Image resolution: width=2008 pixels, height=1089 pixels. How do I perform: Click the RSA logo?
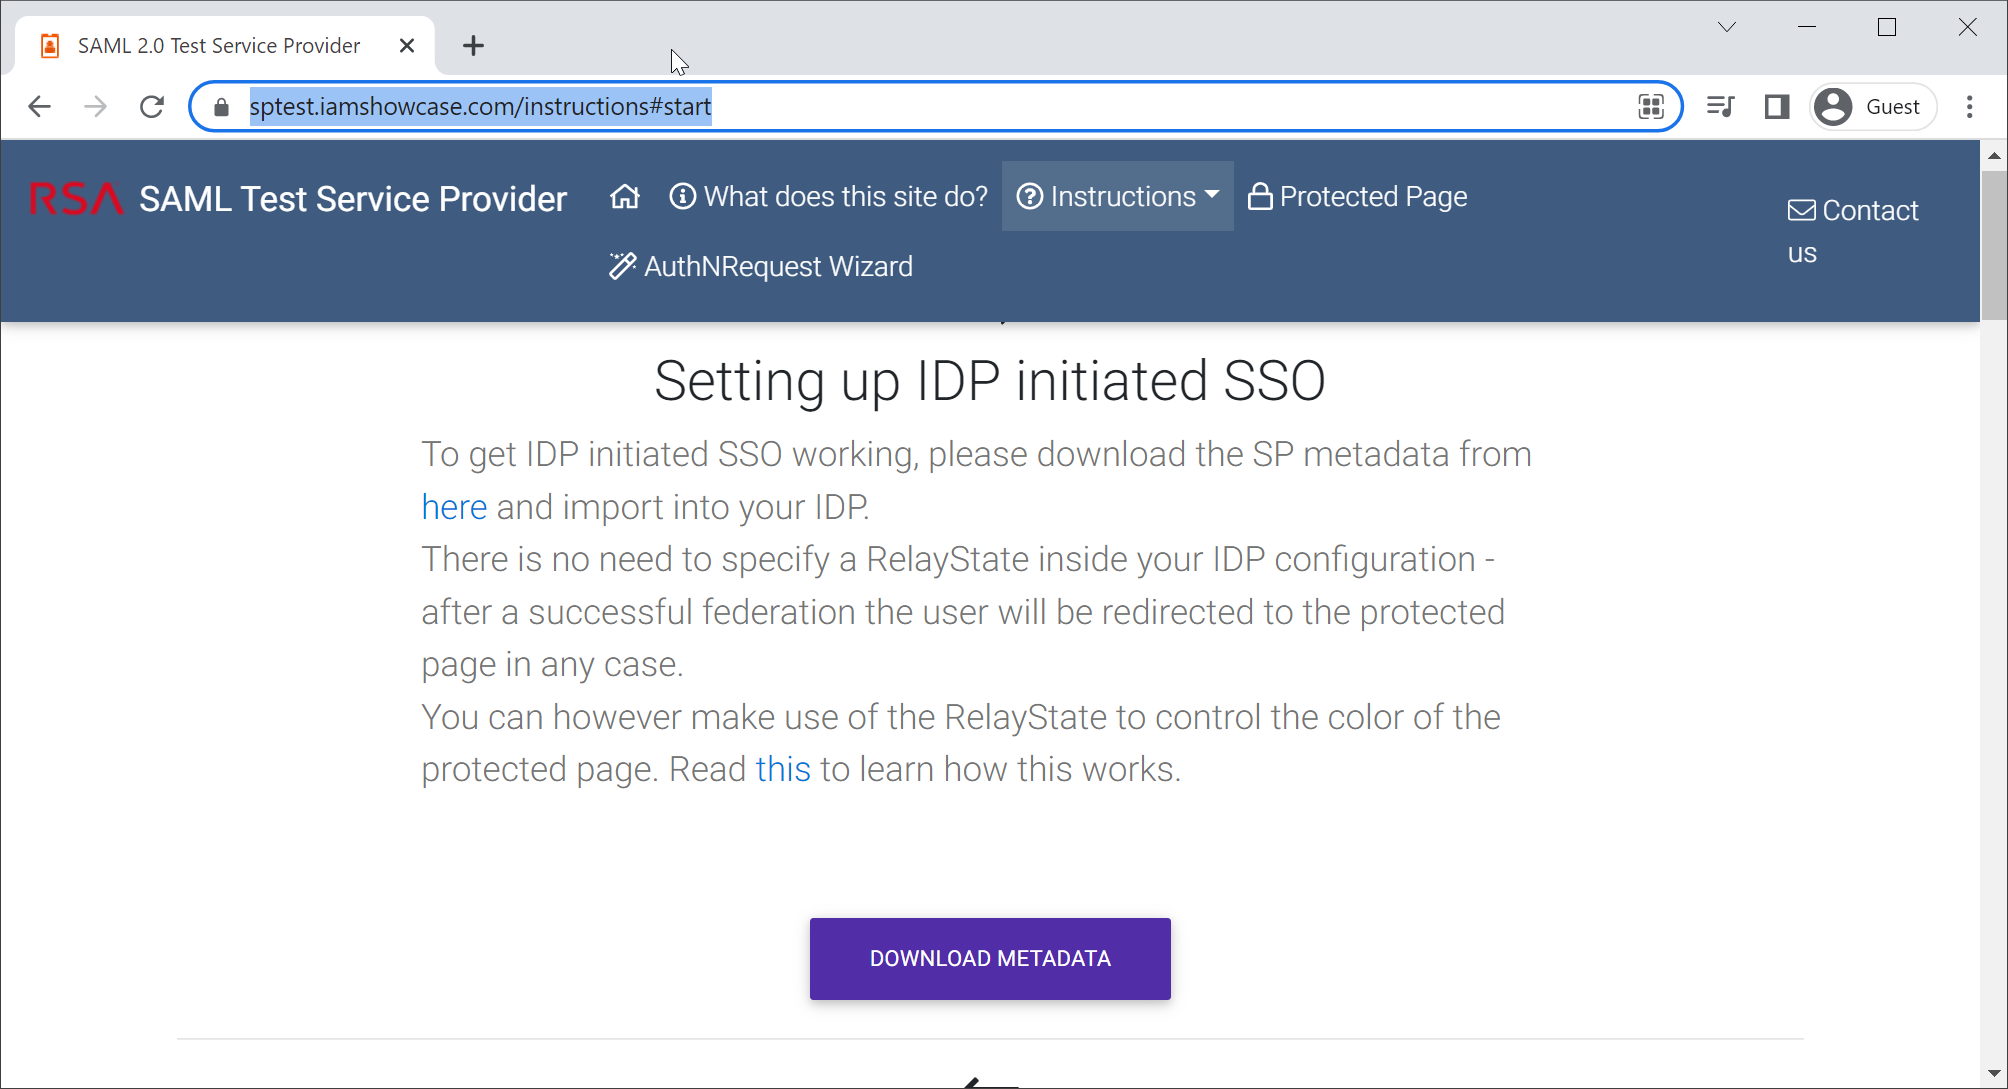coord(76,199)
